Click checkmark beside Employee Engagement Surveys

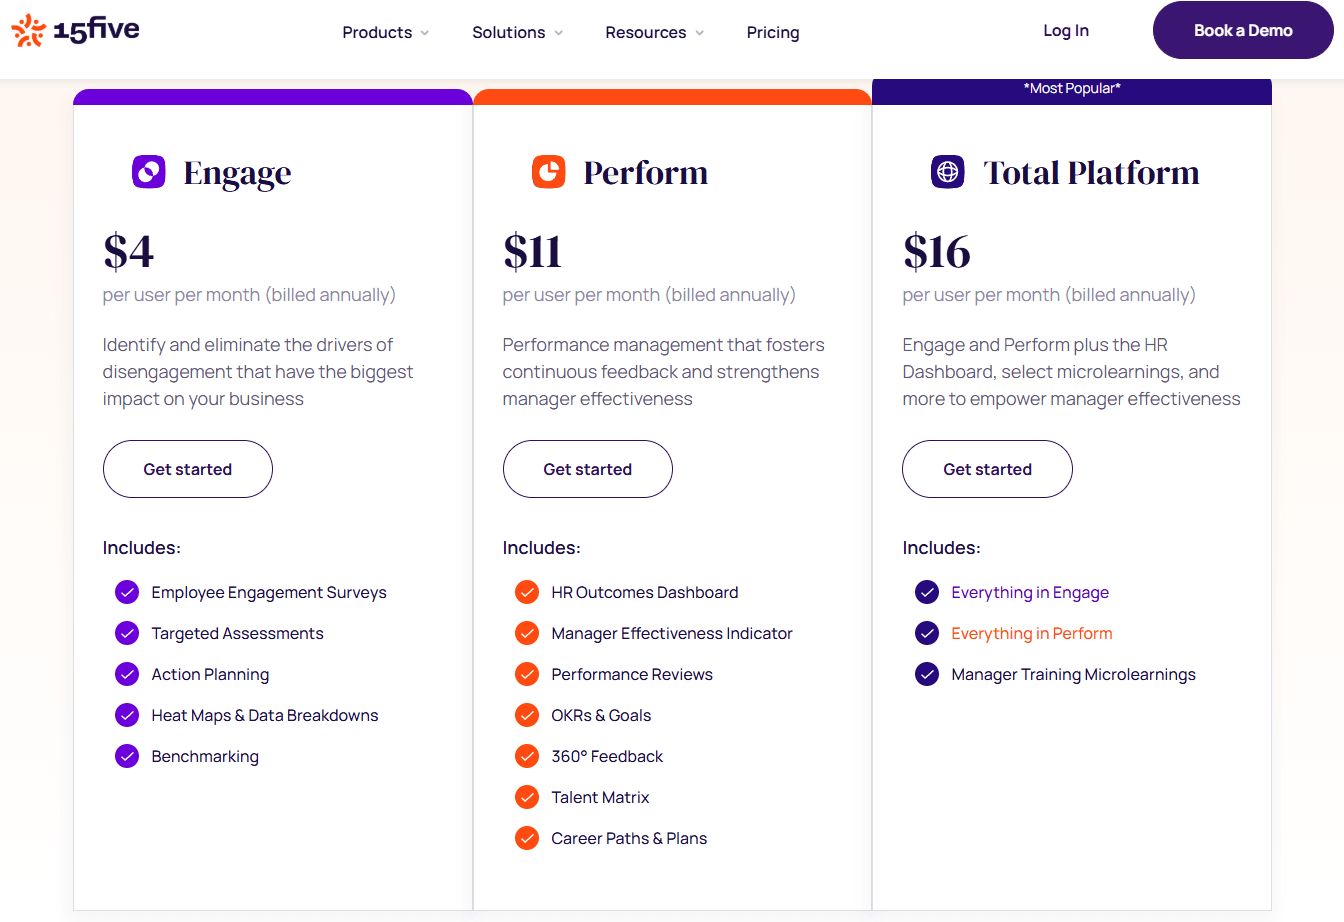[x=127, y=593]
